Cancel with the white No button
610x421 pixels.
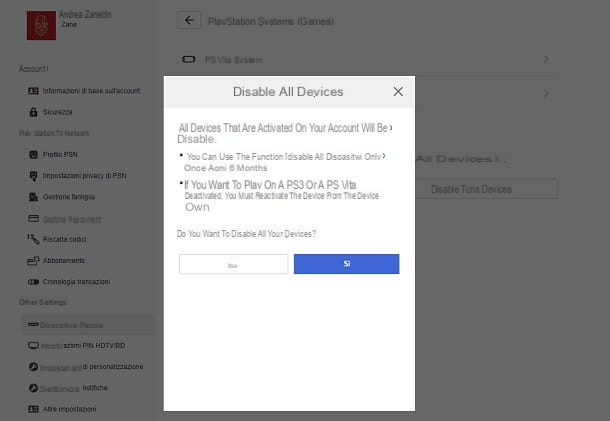point(233,264)
